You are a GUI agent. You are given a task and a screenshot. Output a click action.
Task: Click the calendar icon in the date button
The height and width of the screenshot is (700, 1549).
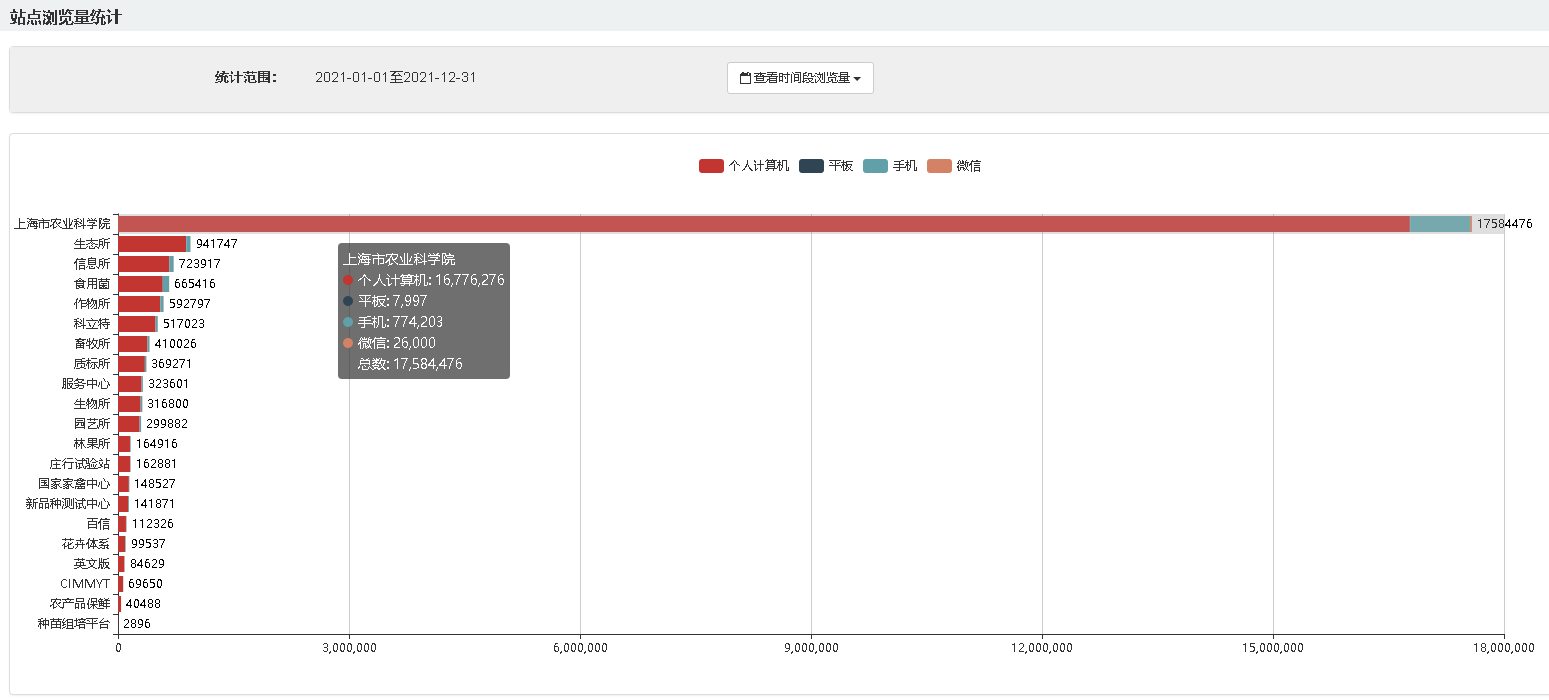point(745,78)
